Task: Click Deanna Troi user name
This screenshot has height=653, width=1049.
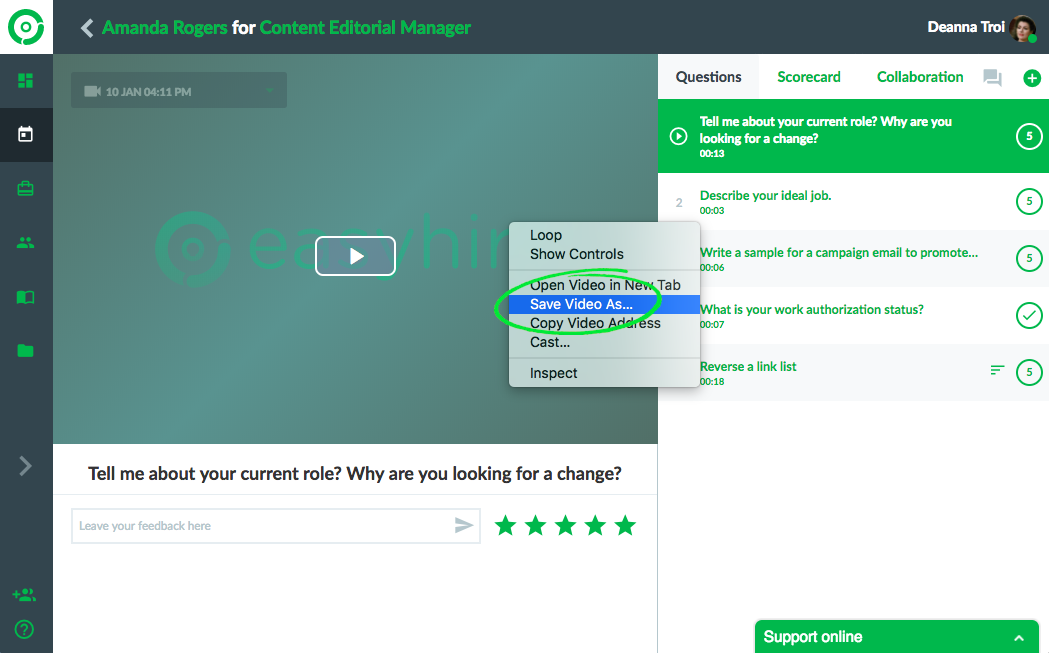Action: (x=966, y=27)
